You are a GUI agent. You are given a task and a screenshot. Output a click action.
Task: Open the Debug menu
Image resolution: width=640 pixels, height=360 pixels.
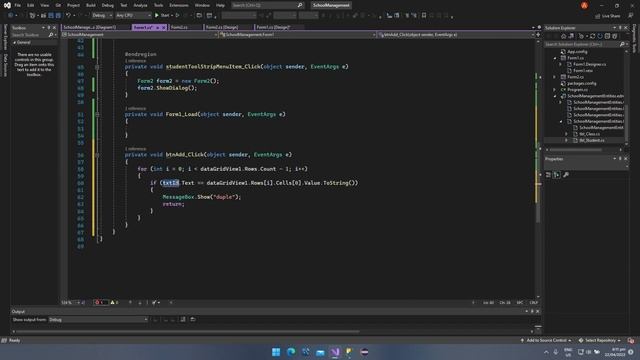coord(108,5)
